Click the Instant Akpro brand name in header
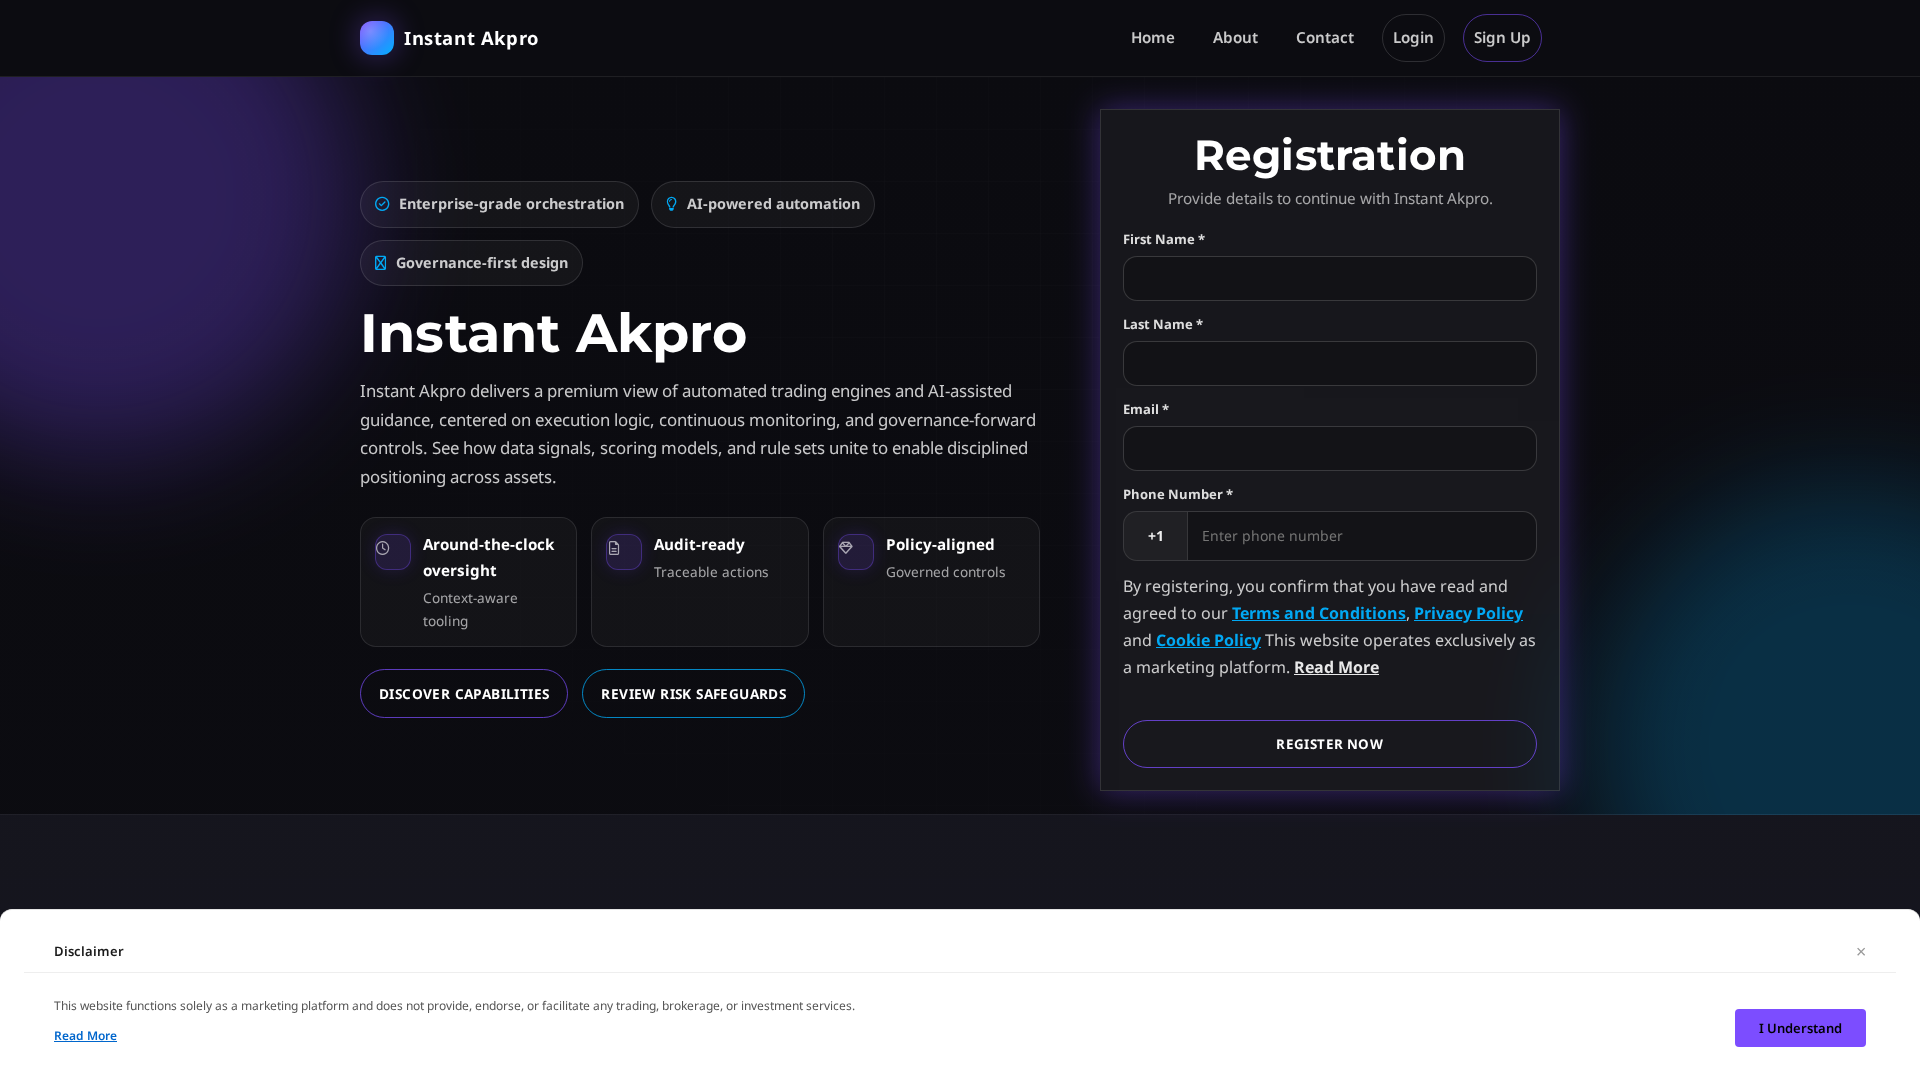The width and height of the screenshot is (1920, 1080). point(471,38)
